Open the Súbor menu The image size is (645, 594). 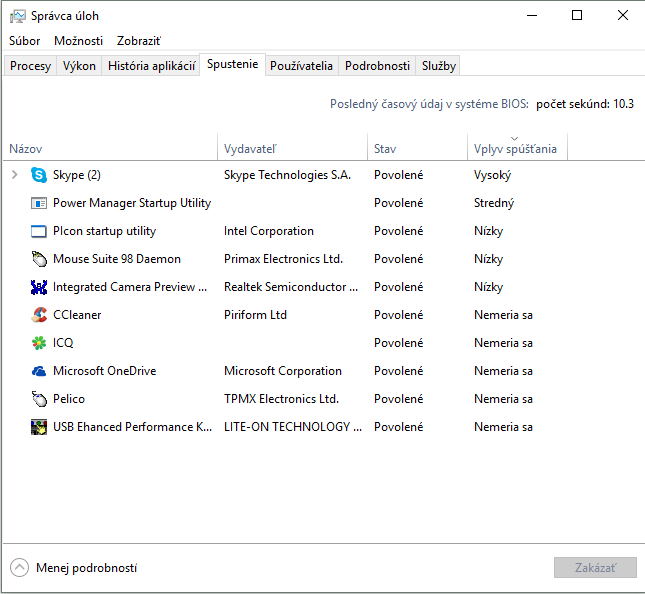pos(25,41)
